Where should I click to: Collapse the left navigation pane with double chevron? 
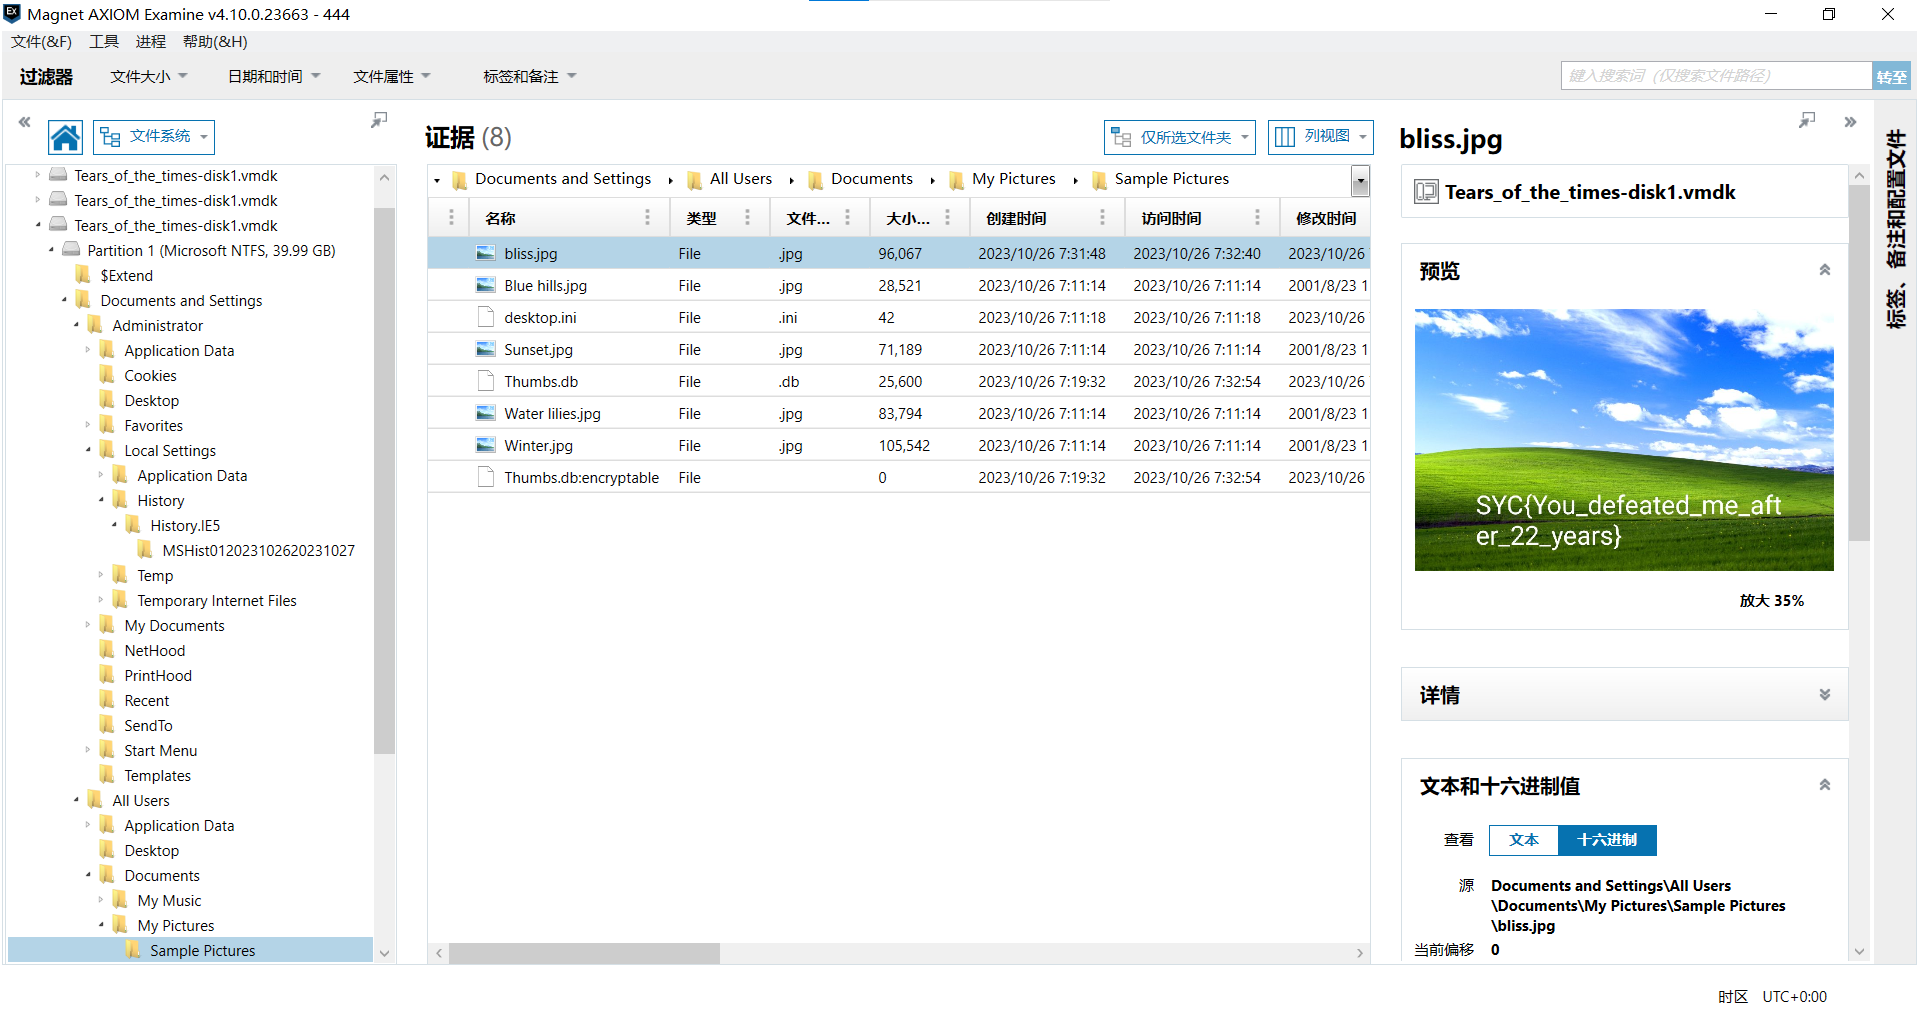click(24, 122)
